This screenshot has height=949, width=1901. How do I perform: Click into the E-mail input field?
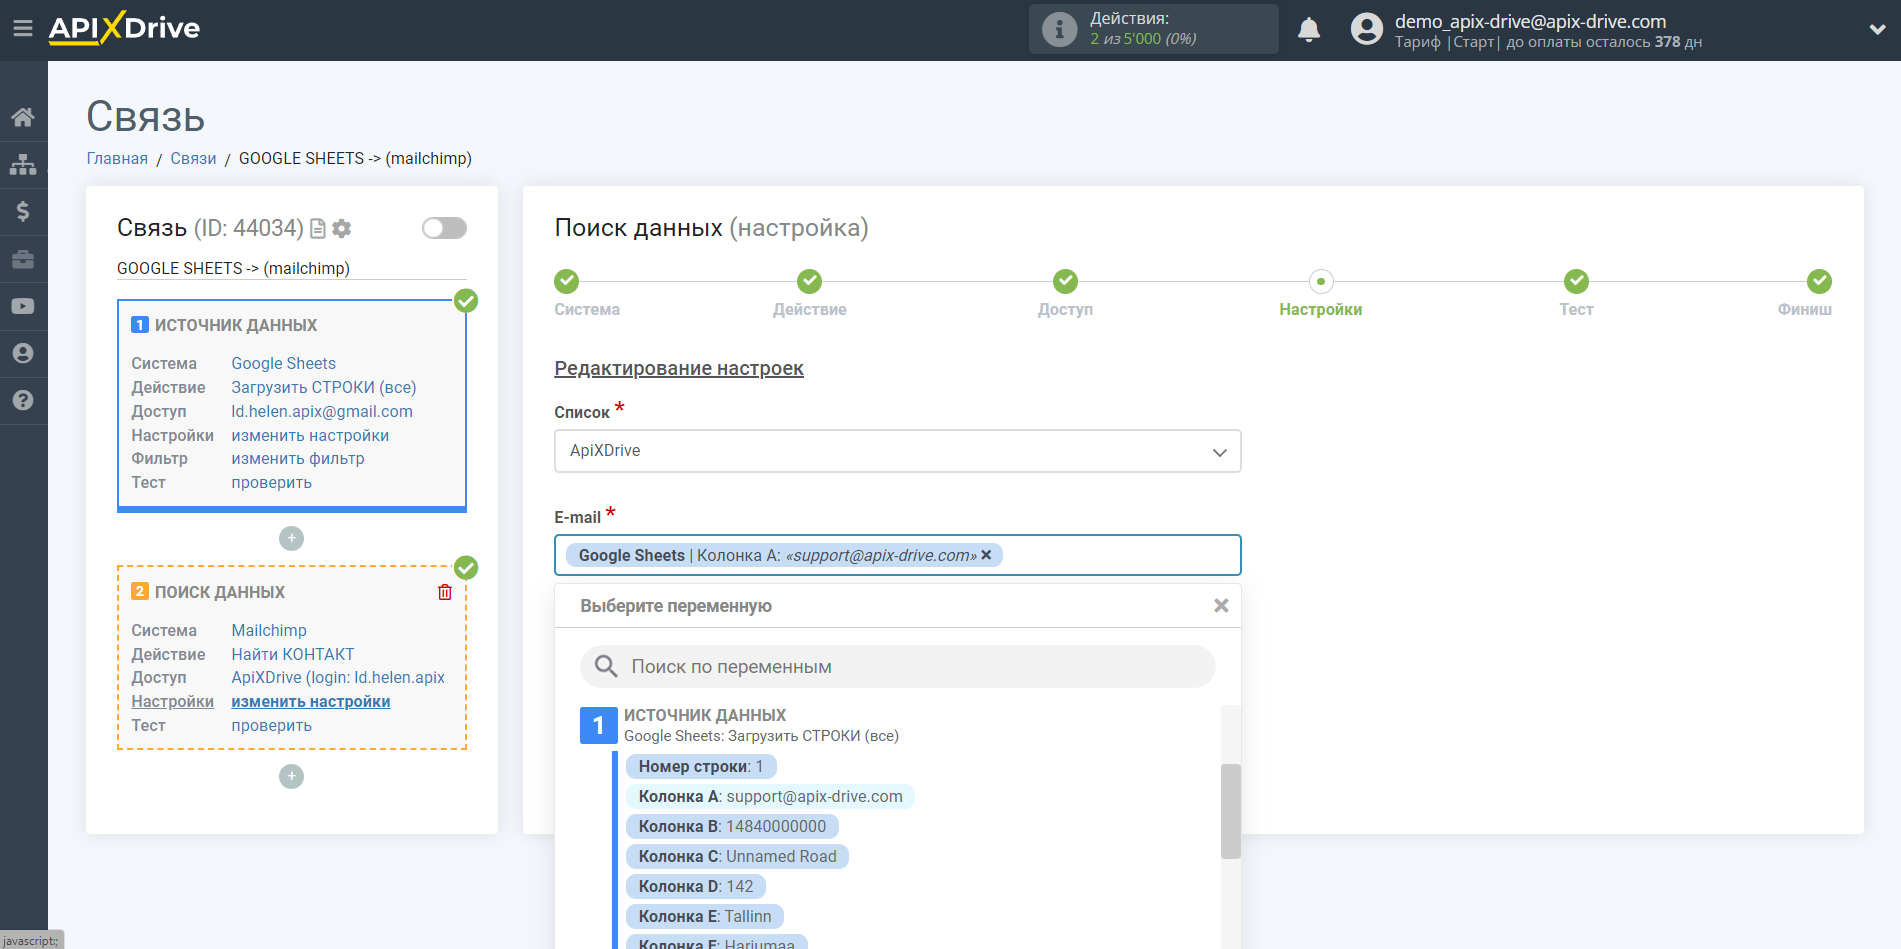pos(898,555)
